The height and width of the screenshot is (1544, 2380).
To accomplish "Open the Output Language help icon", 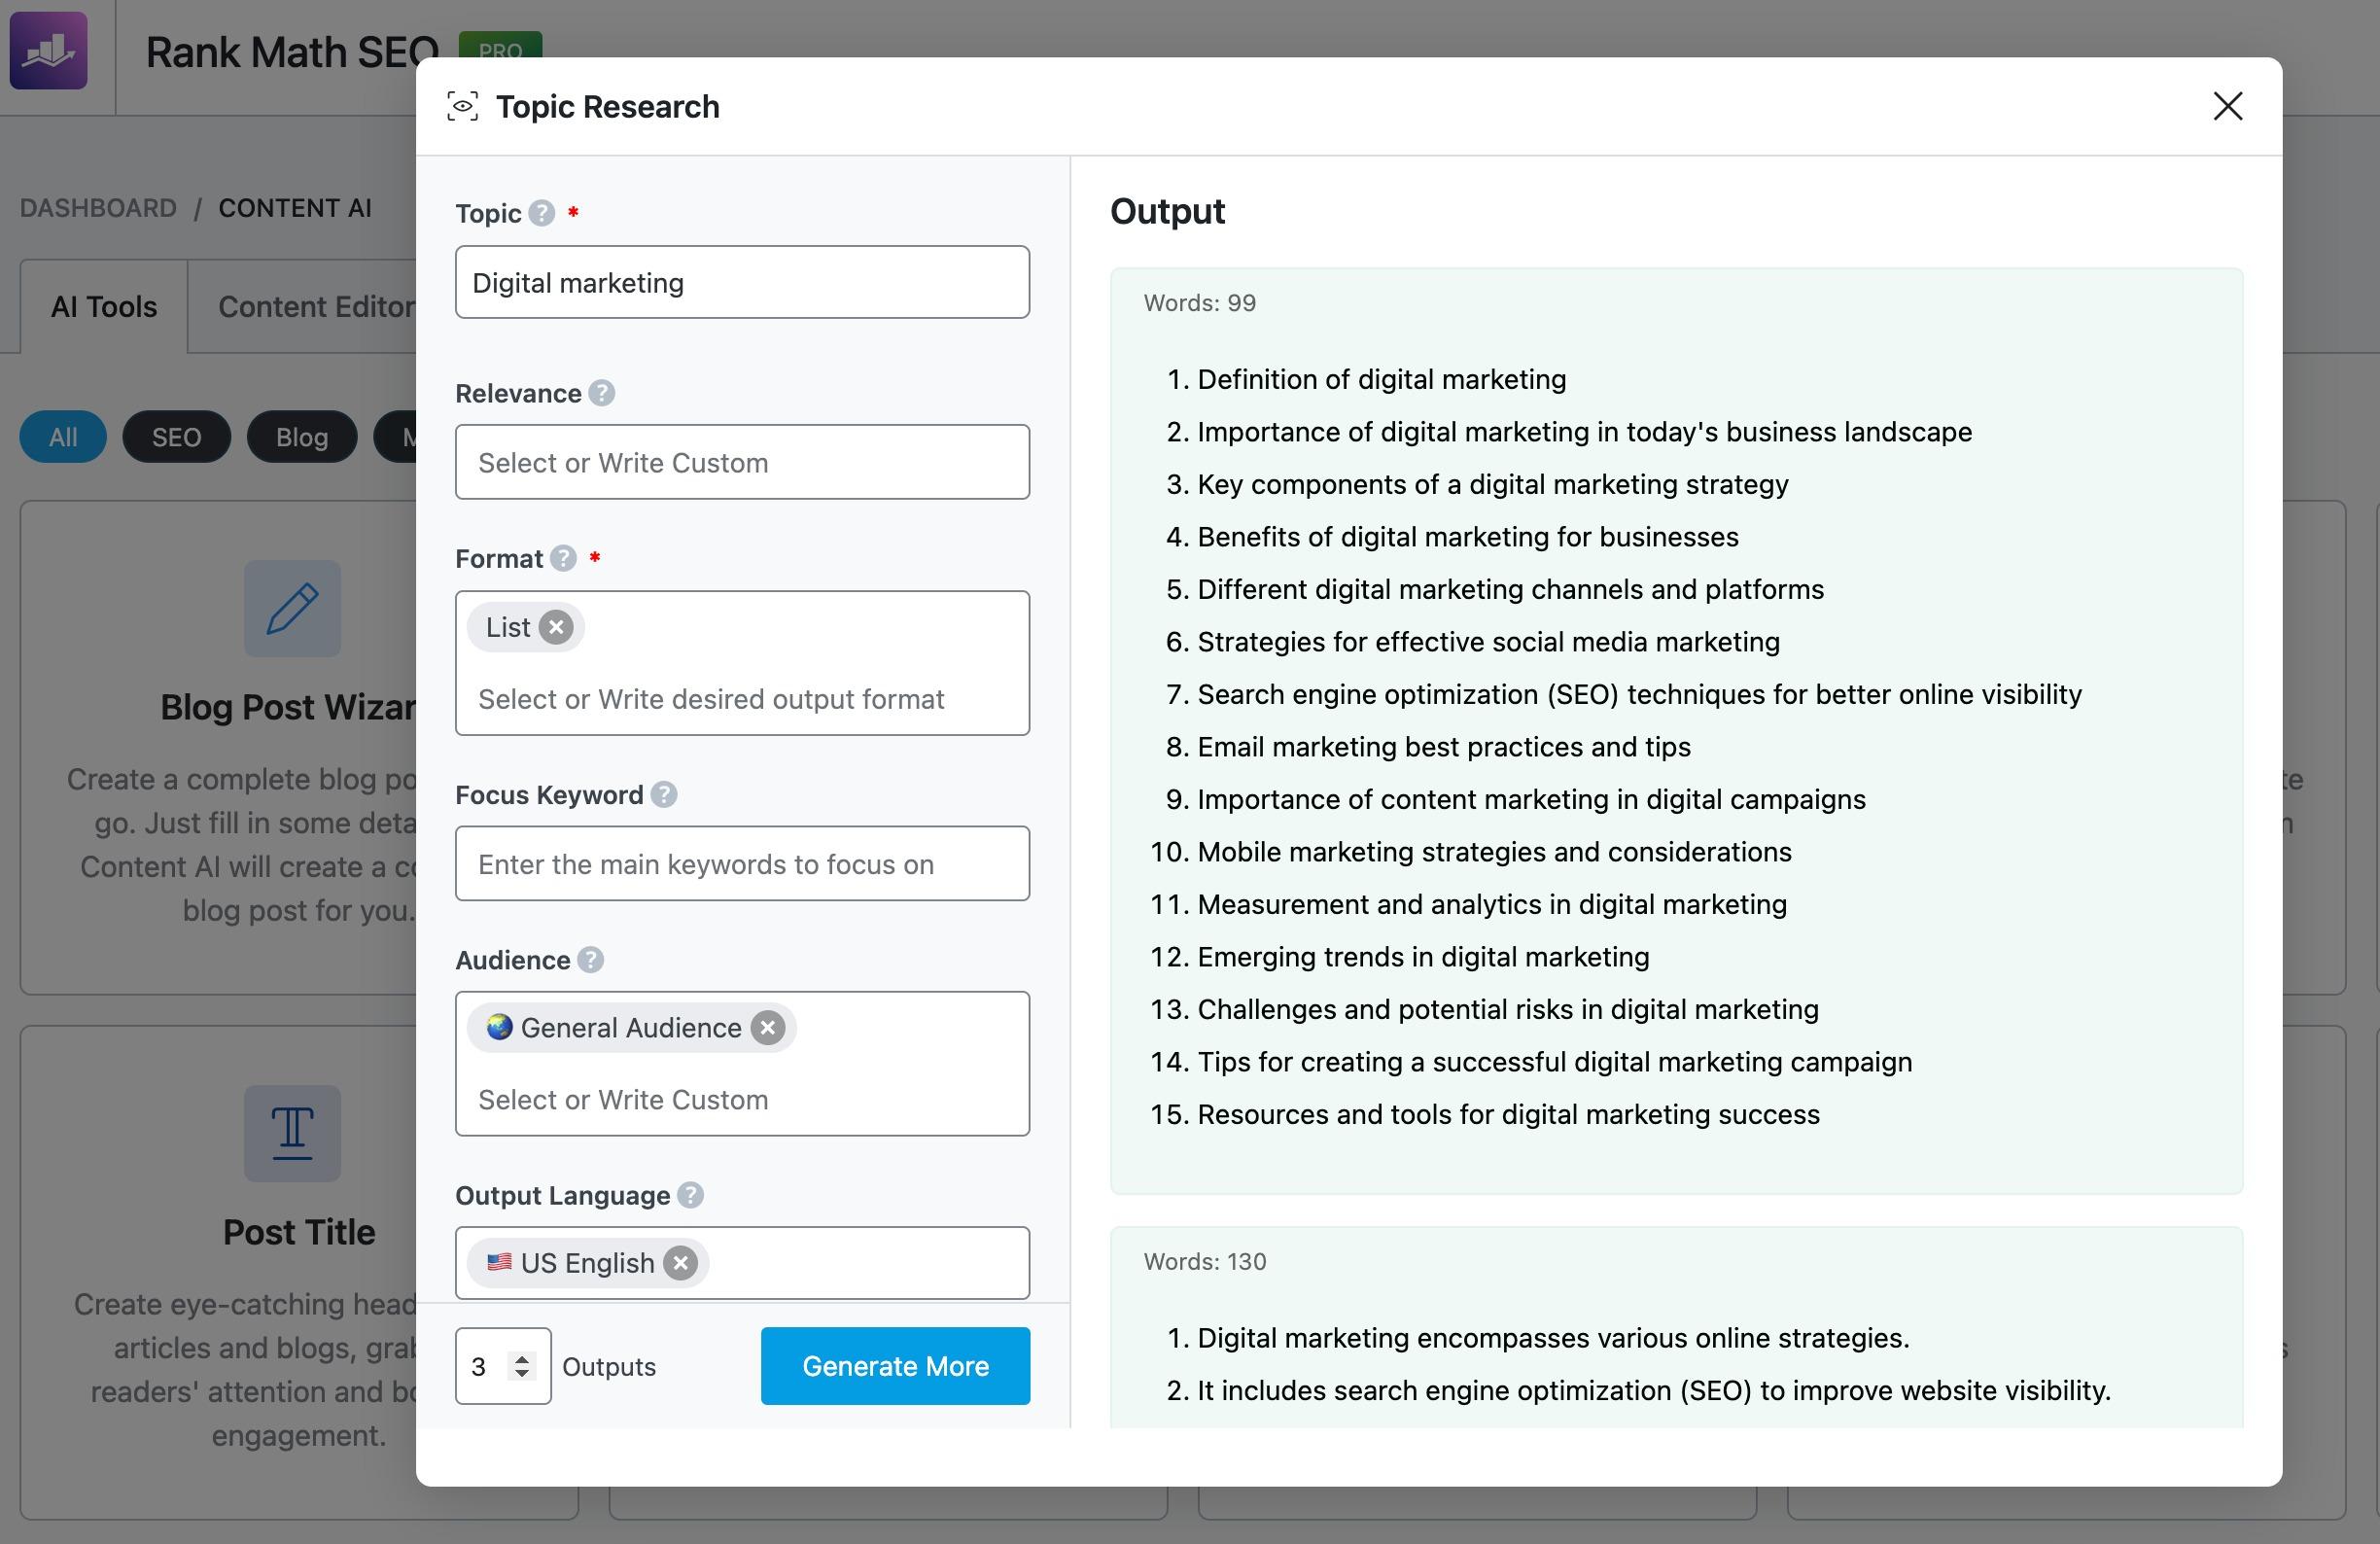I will point(690,1195).
